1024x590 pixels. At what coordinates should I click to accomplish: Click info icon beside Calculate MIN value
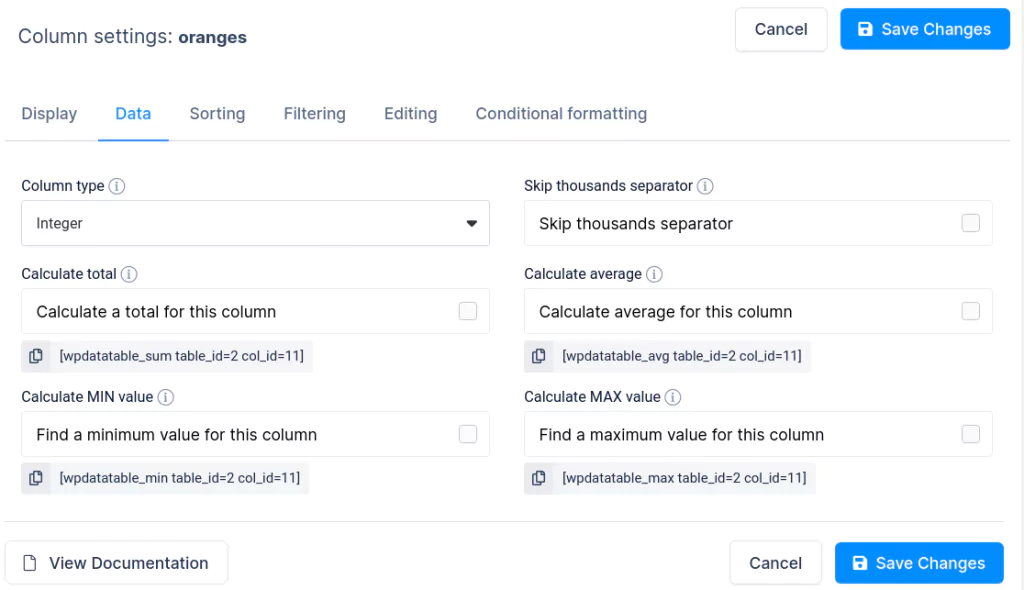(166, 397)
